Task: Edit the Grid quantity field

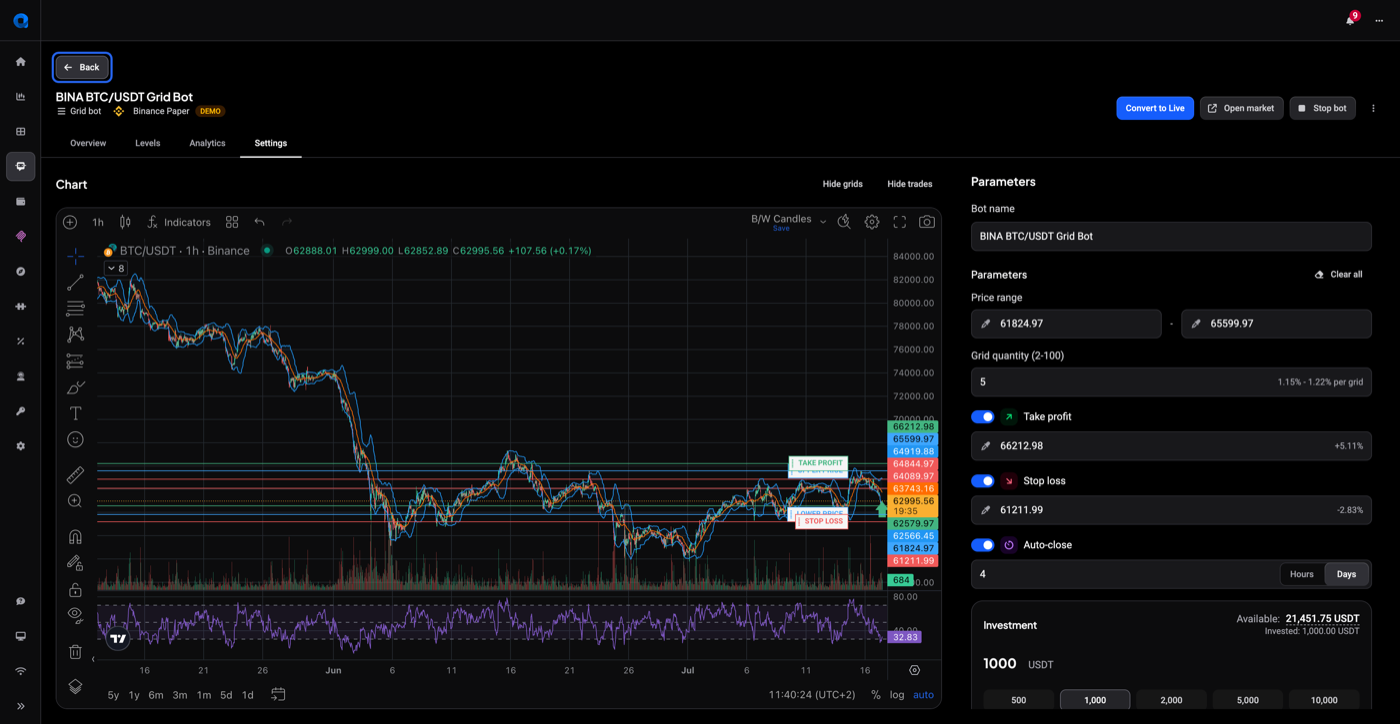Action: (x=1171, y=382)
